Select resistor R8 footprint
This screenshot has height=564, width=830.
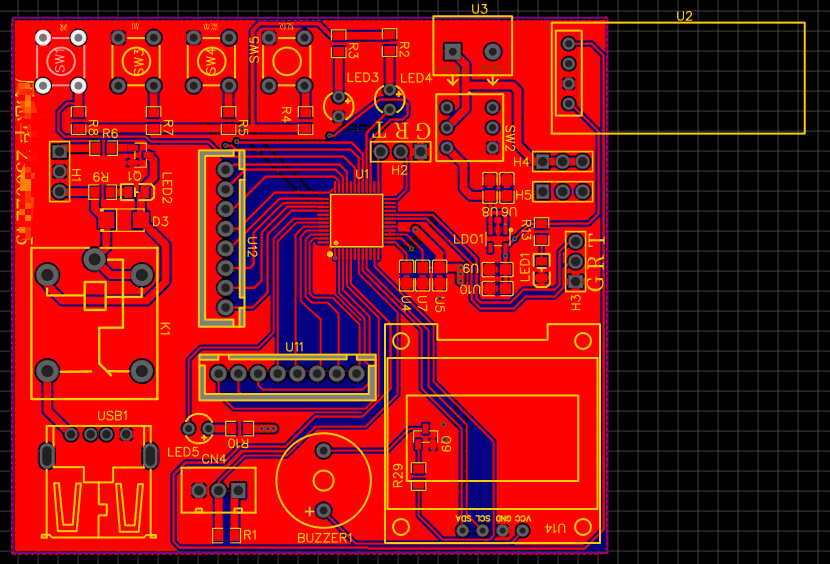click(x=78, y=120)
